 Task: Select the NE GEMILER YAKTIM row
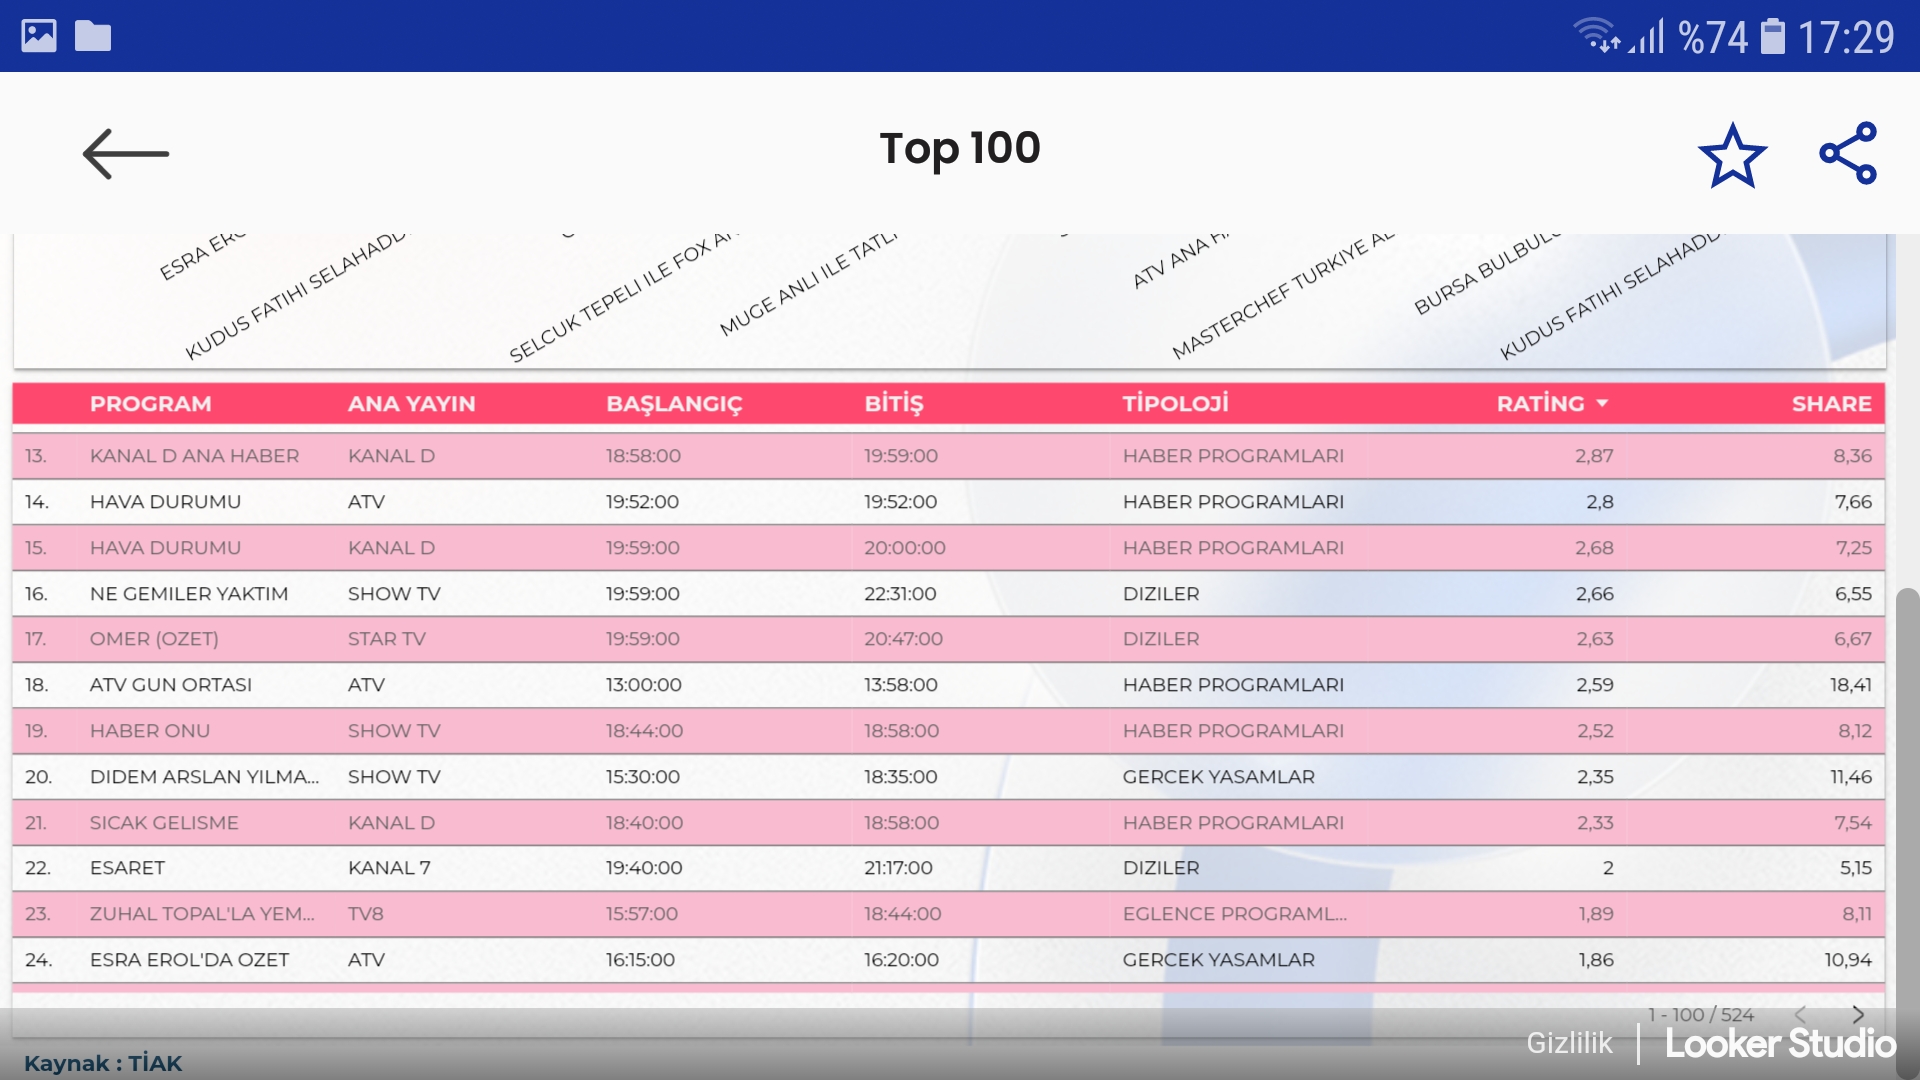click(x=189, y=593)
